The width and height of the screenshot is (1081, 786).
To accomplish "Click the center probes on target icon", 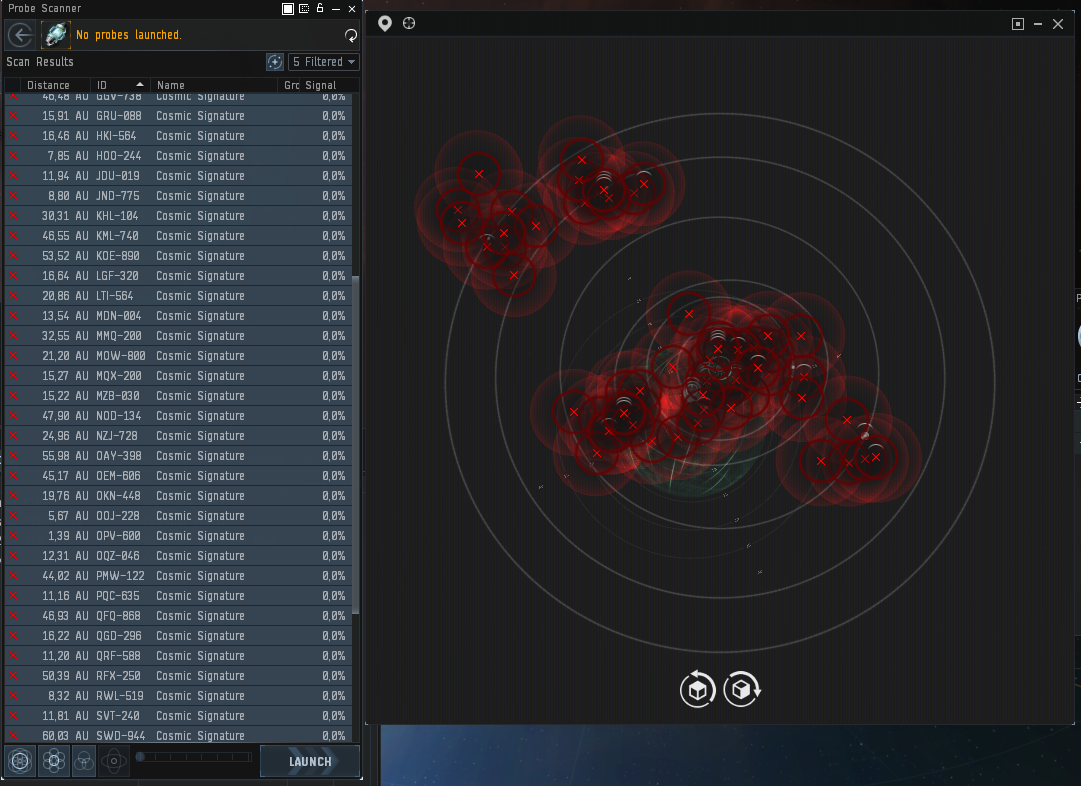I will 114,761.
